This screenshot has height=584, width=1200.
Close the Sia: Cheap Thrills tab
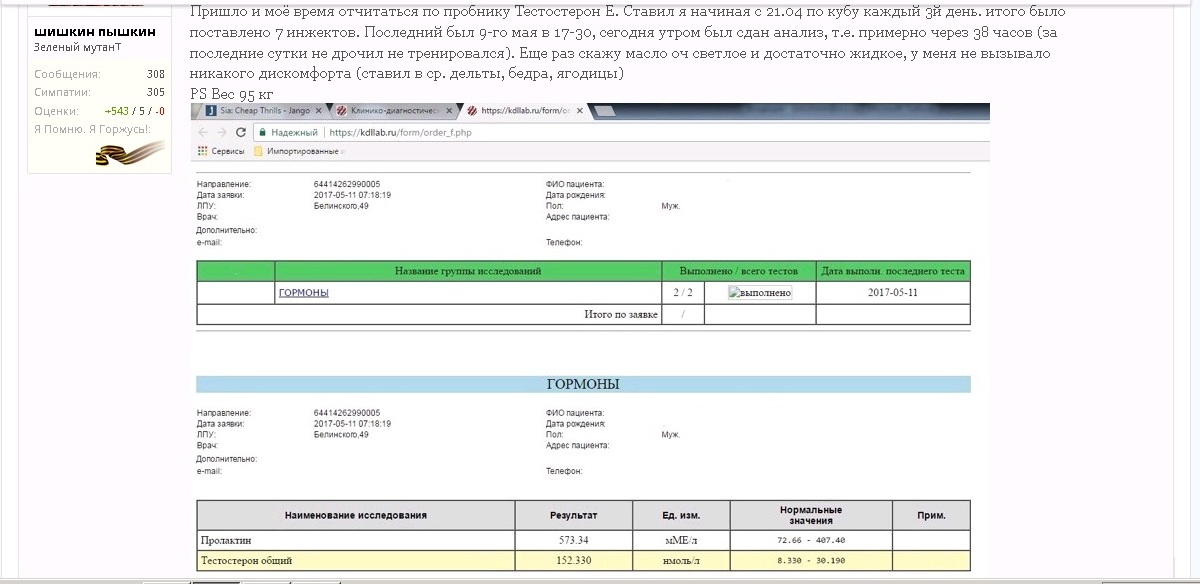(x=320, y=111)
